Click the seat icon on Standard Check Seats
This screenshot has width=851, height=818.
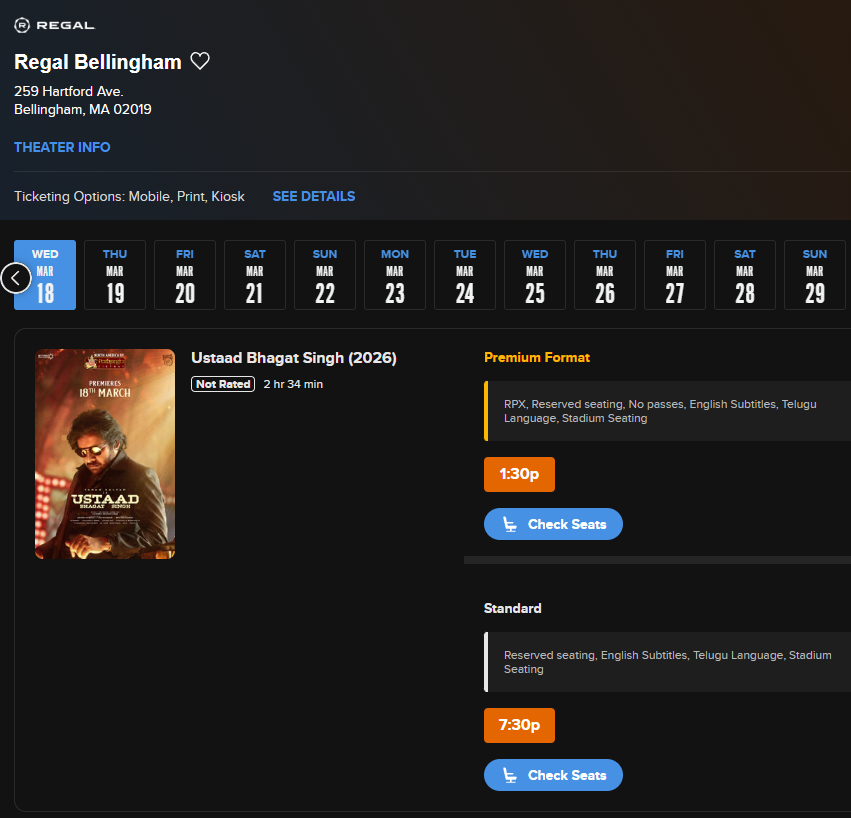click(x=511, y=774)
